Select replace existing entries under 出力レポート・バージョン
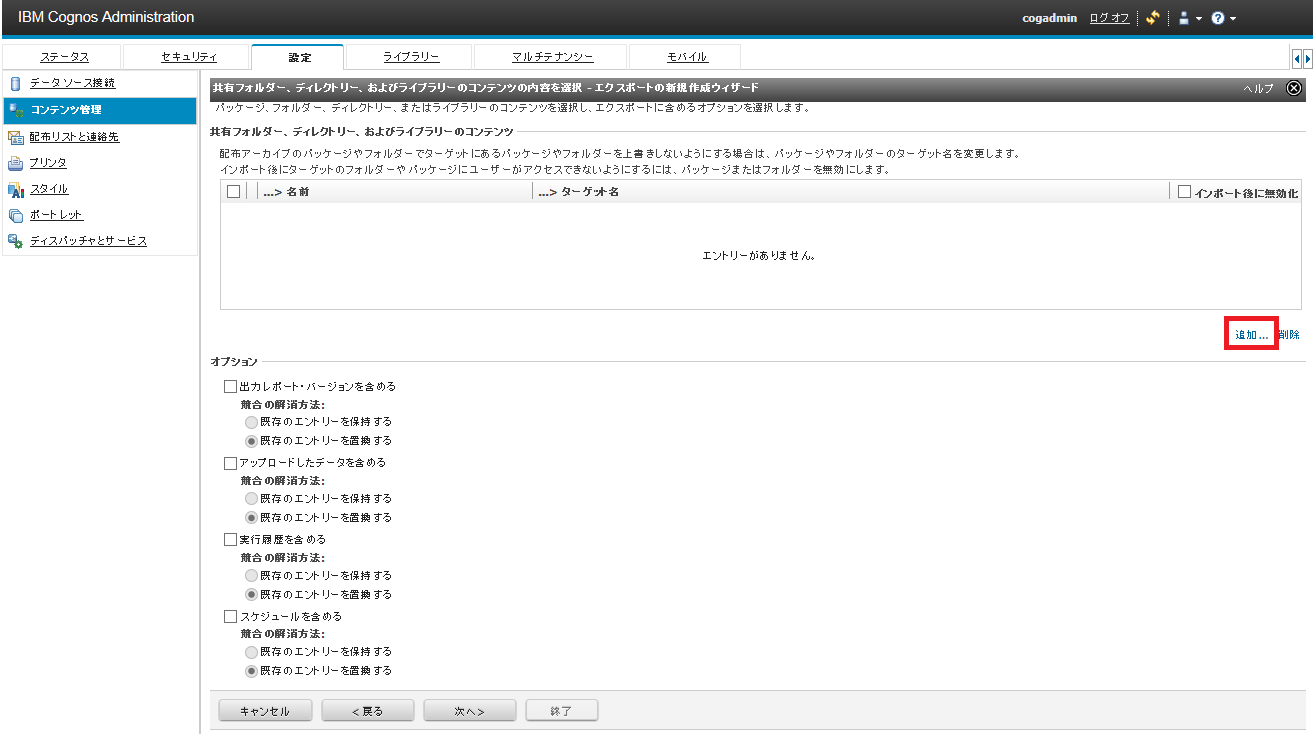The width and height of the screenshot is (1313, 734). pyautogui.click(x=251, y=441)
